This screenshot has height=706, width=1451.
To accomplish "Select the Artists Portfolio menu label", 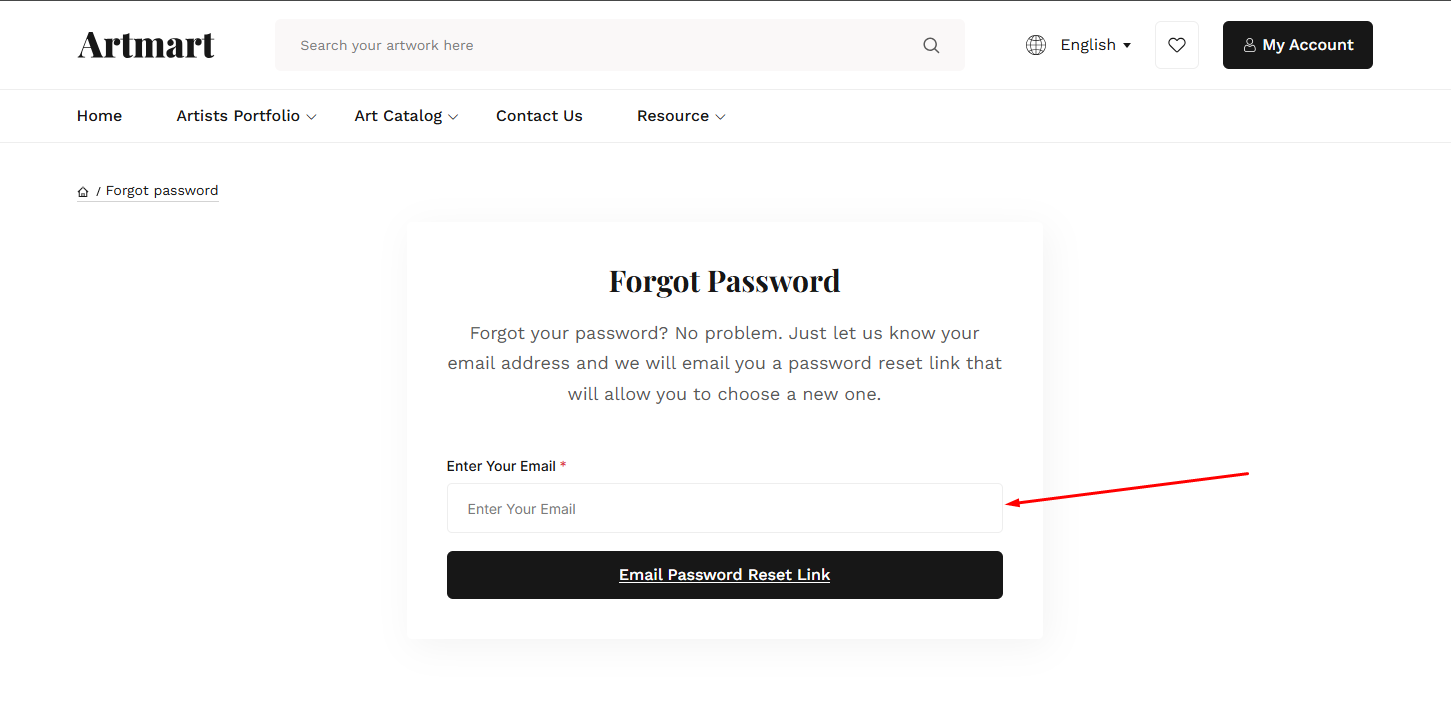I will pos(238,116).
